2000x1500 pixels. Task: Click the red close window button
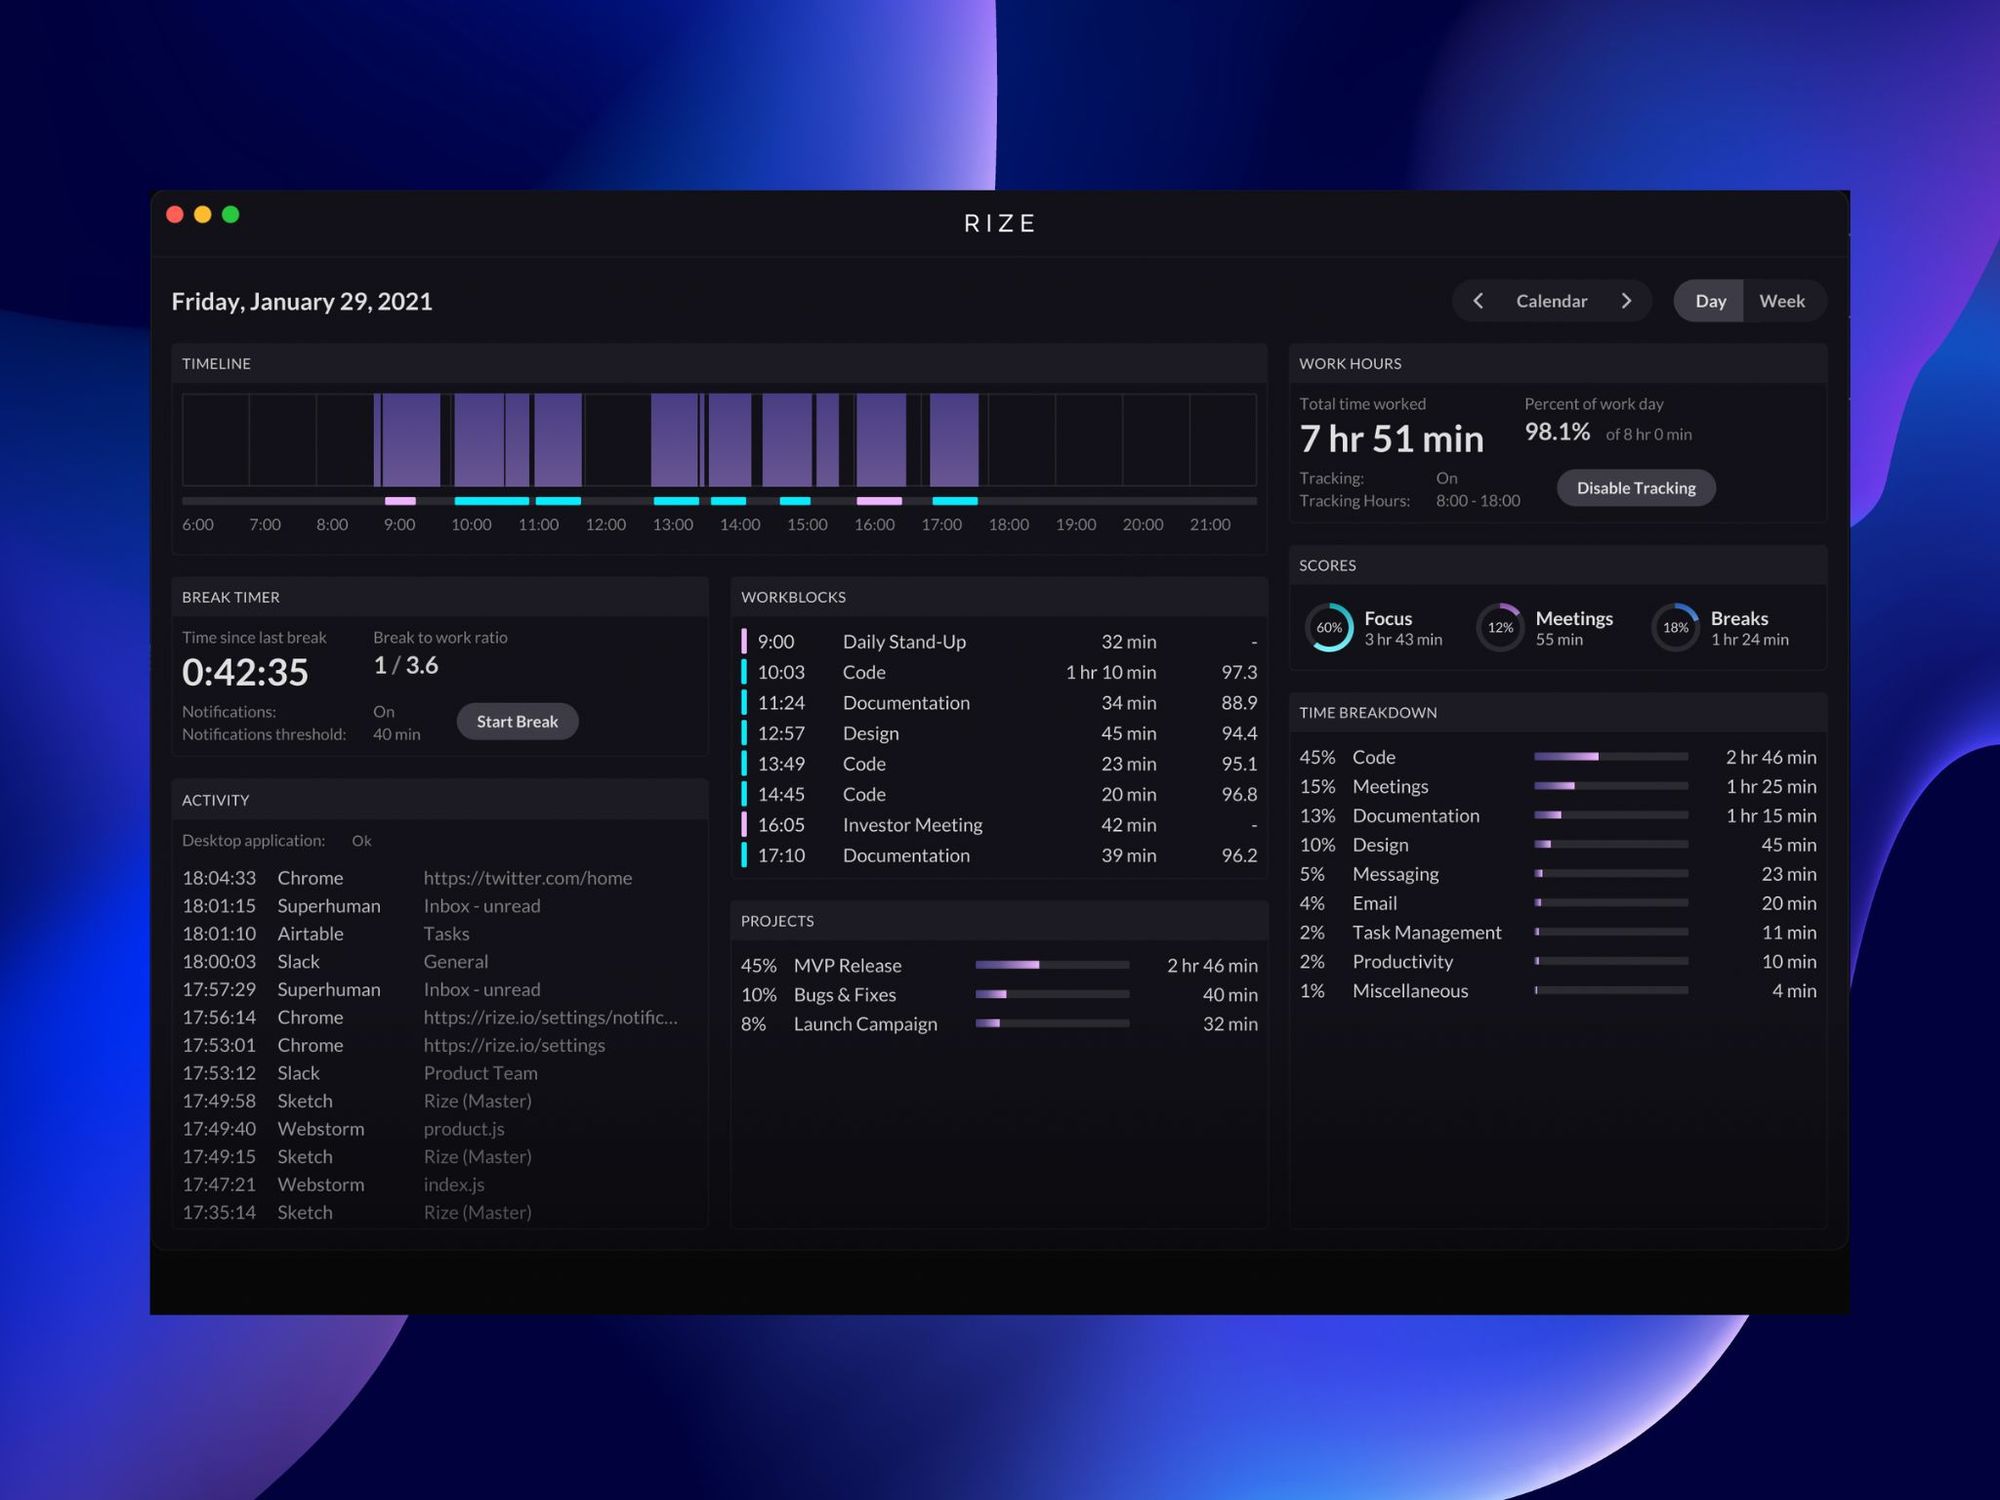175,214
